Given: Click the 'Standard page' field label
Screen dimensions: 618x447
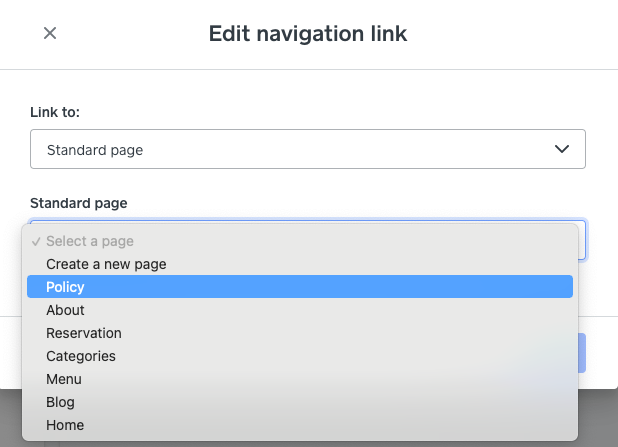Looking at the screenshot, I should (x=79, y=203).
